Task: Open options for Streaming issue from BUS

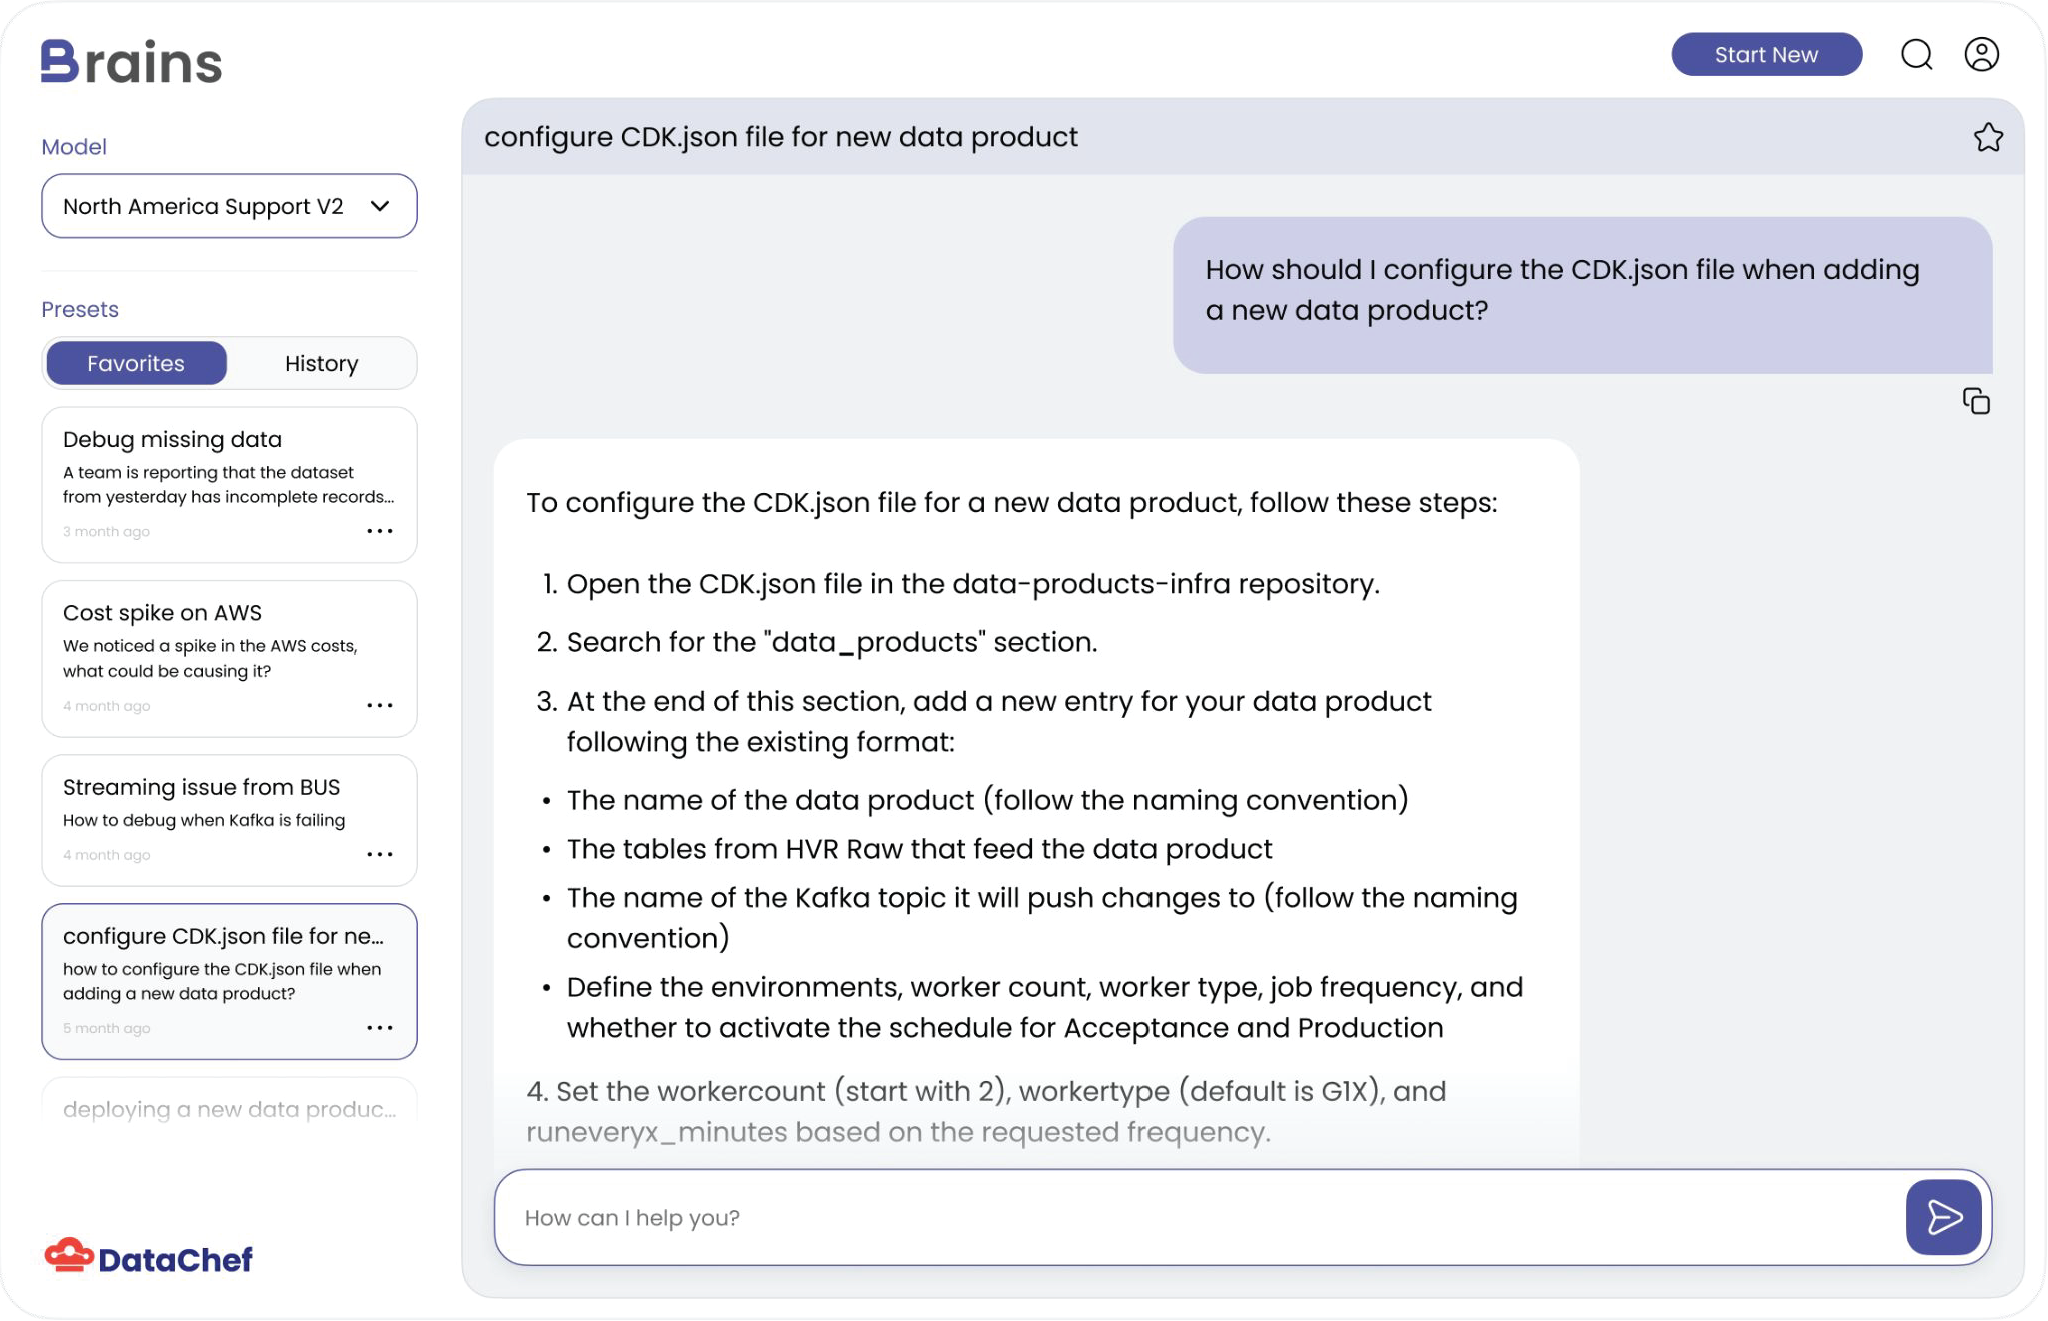Action: 380,854
